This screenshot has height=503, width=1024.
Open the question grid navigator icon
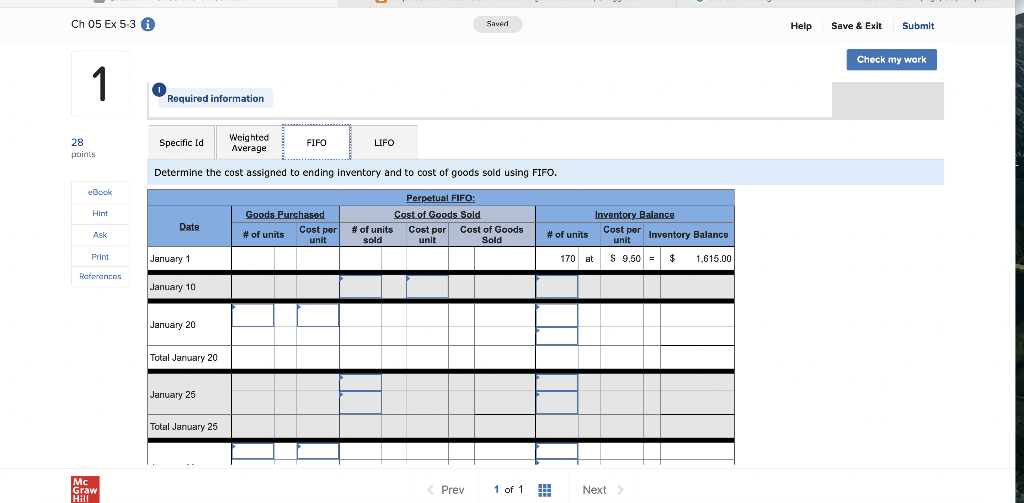coord(545,489)
